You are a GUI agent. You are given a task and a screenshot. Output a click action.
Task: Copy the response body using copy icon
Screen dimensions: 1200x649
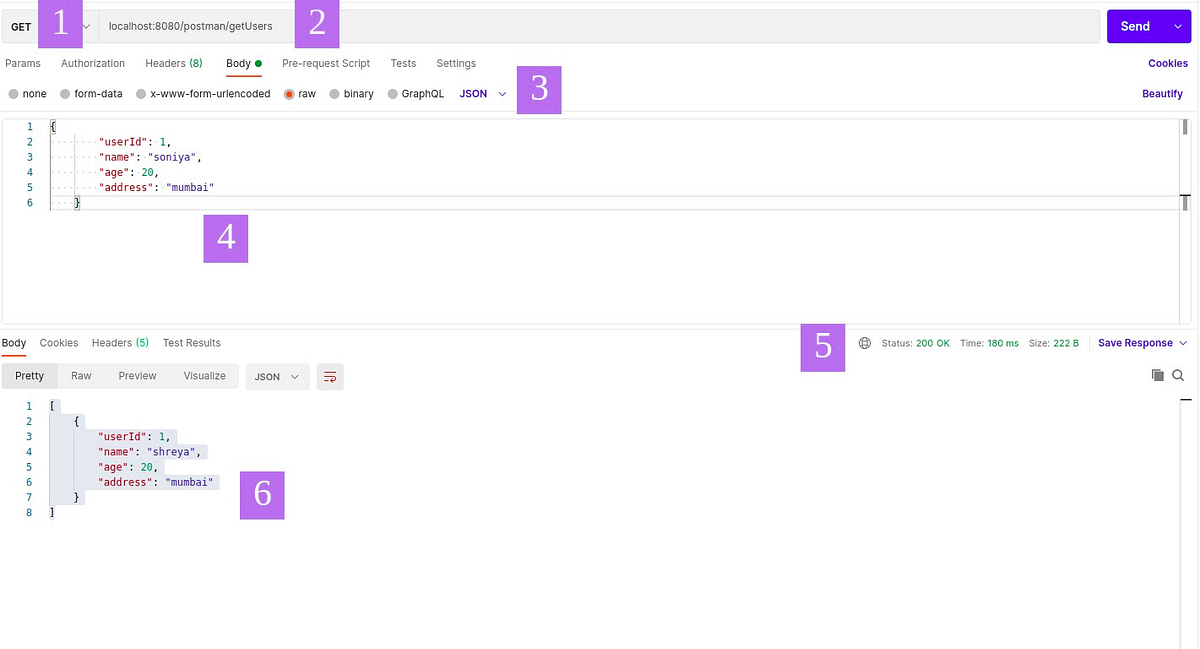click(x=1158, y=375)
